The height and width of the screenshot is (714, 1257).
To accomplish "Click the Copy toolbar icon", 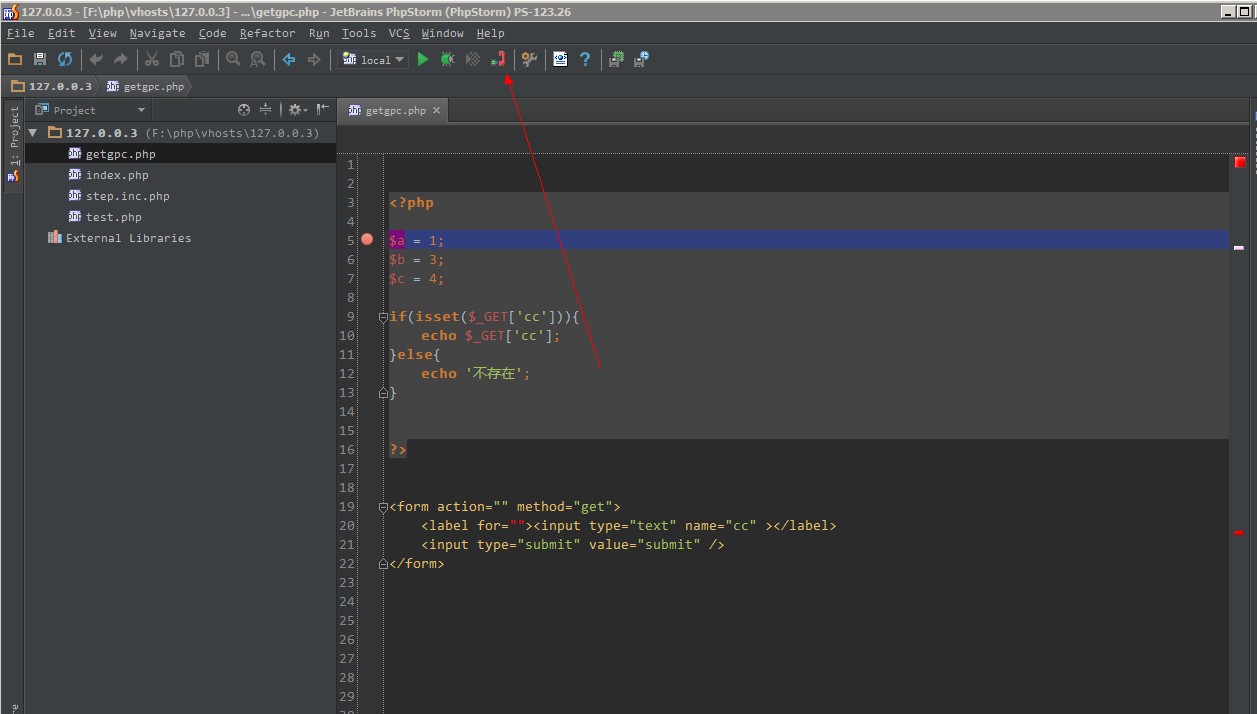I will tap(177, 60).
